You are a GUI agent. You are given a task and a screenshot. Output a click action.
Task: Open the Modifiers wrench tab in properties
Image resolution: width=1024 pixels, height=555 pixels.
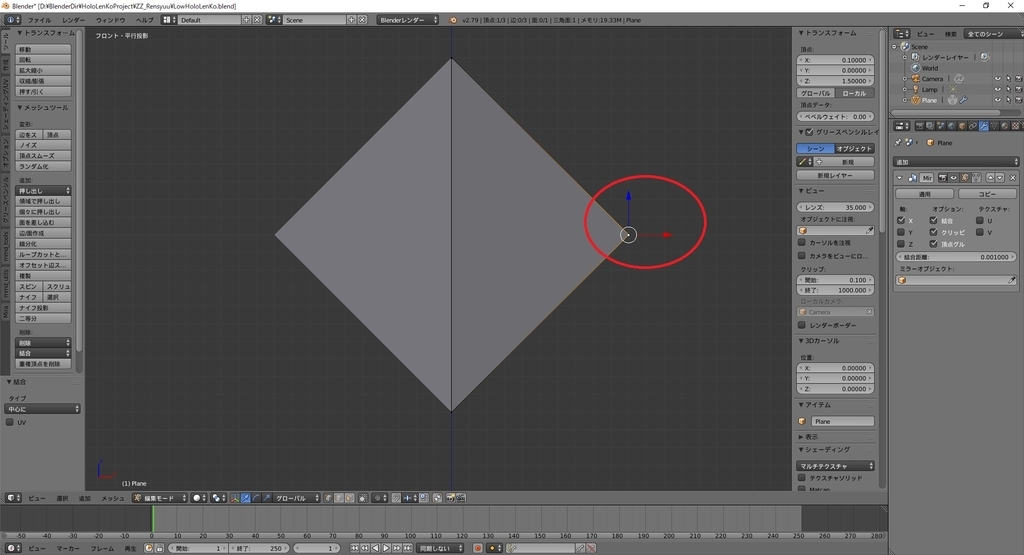[984, 125]
